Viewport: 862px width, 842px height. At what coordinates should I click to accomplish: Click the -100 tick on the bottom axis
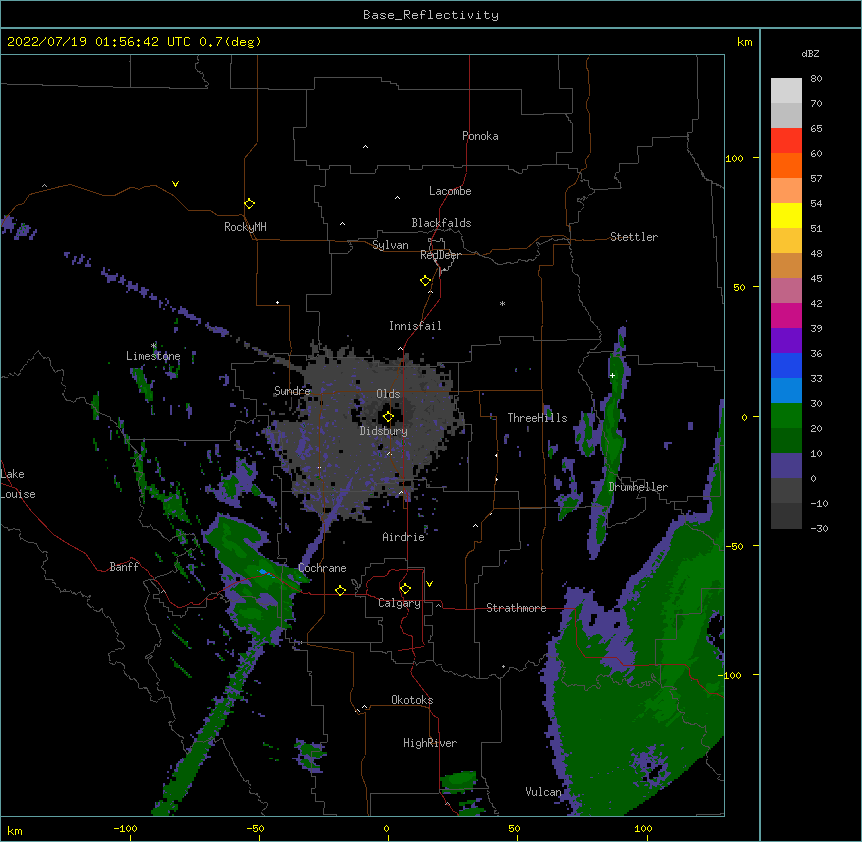[x=125, y=829]
